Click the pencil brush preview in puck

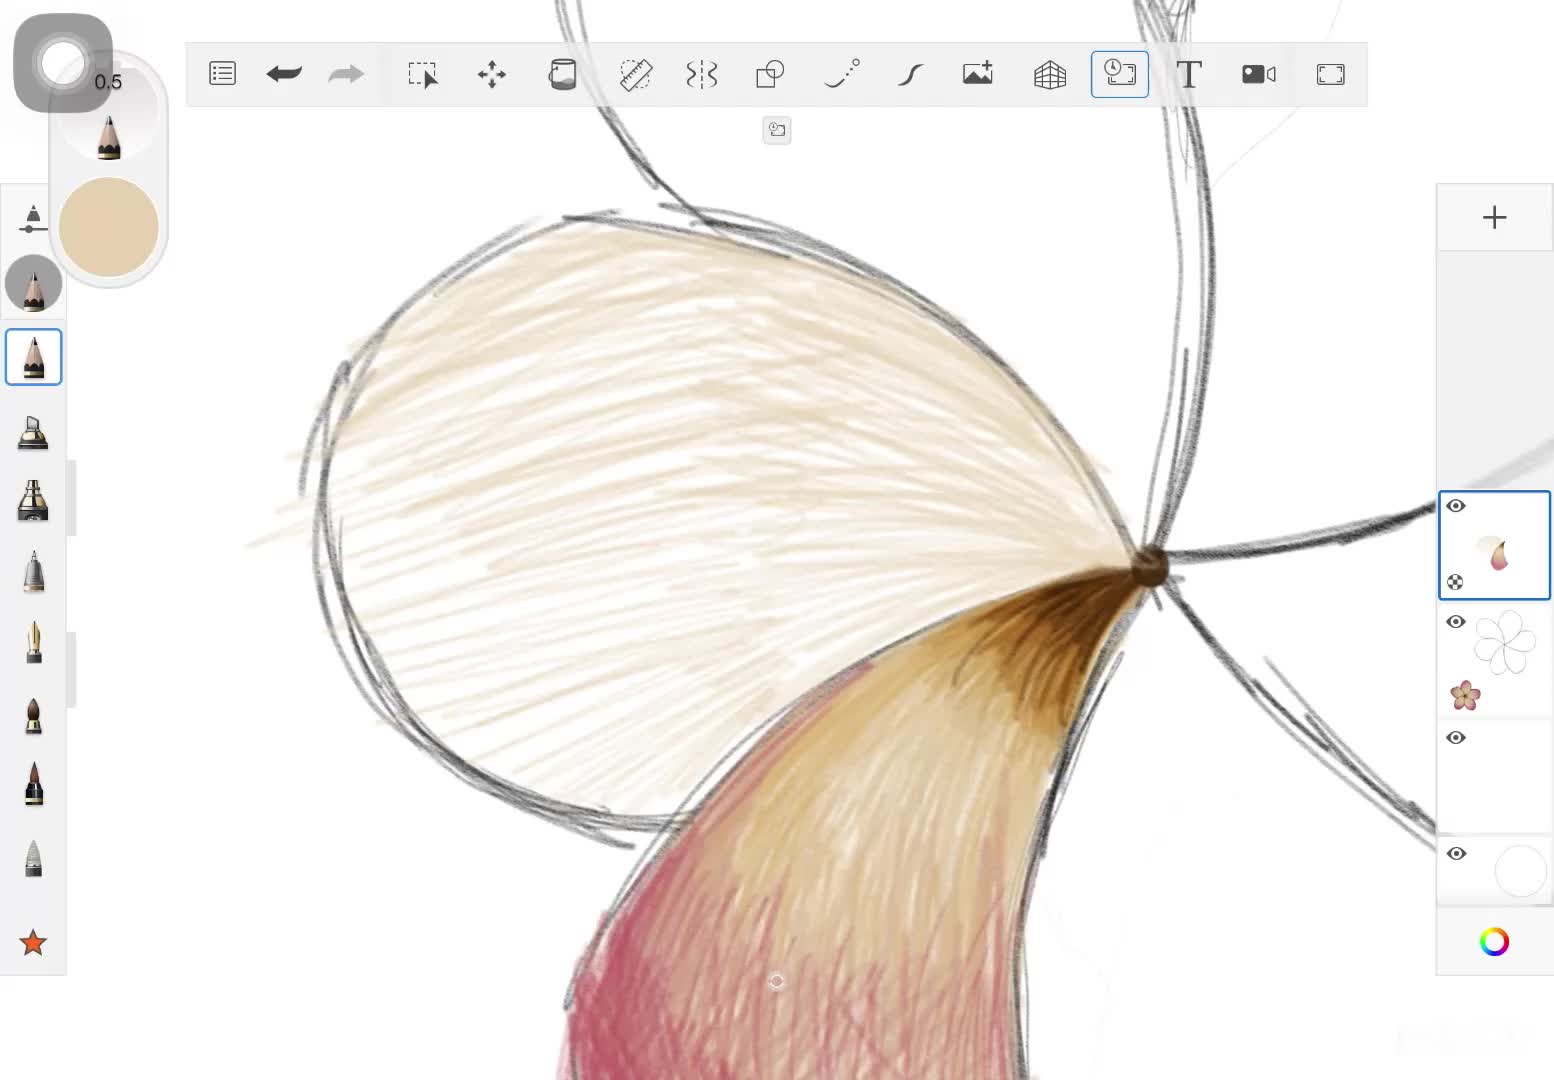pyautogui.click(x=109, y=136)
